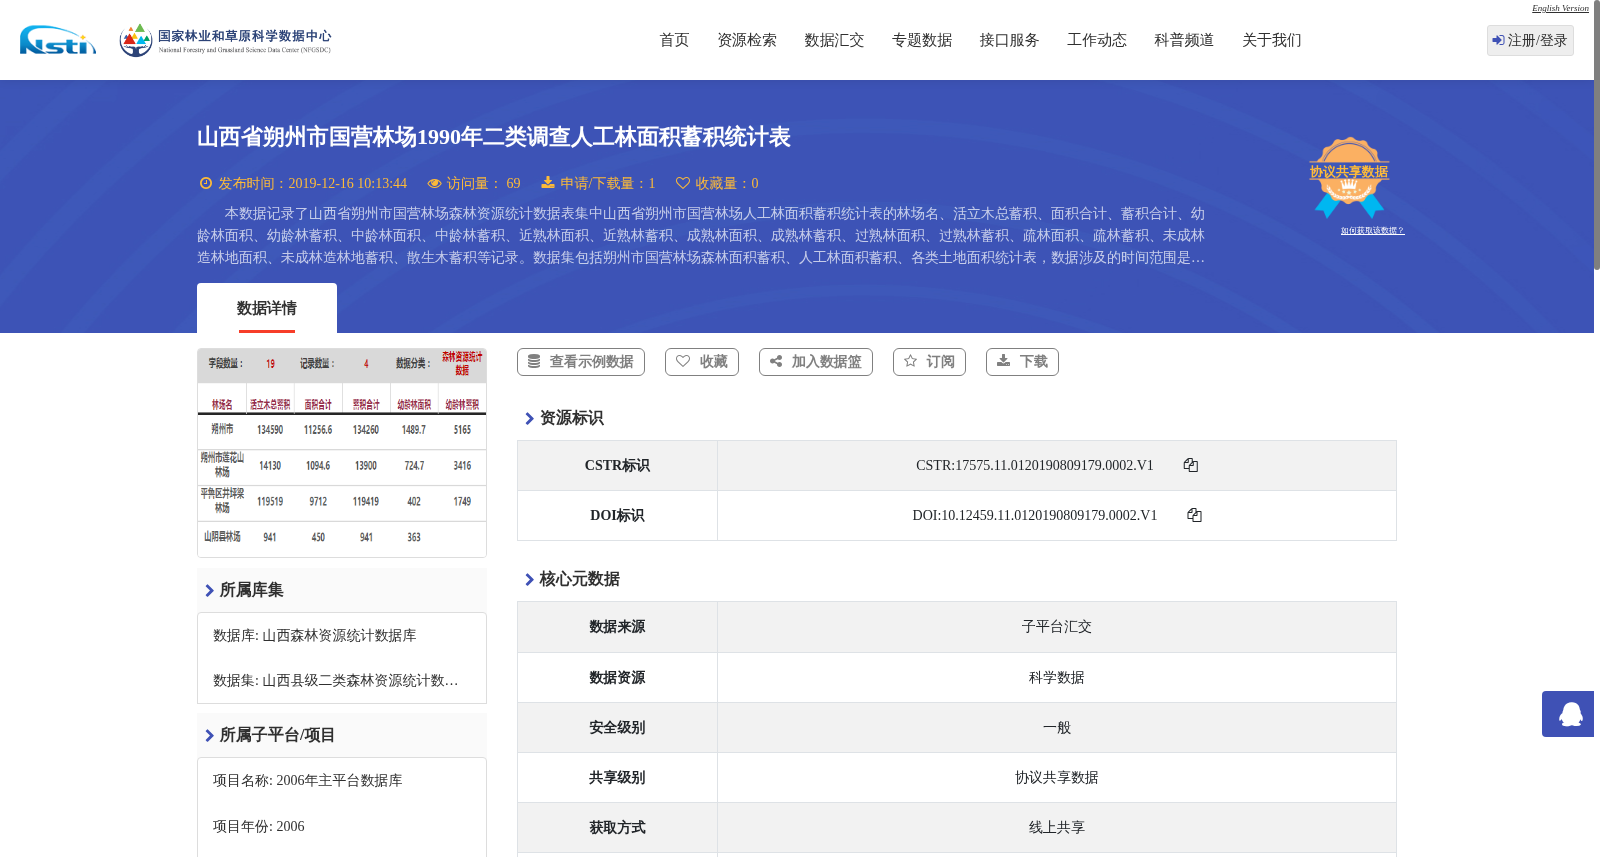This screenshot has height=857, width=1600.
Task: Click 项目名称: 2006年主平台数据库
Action: tap(308, 781)
